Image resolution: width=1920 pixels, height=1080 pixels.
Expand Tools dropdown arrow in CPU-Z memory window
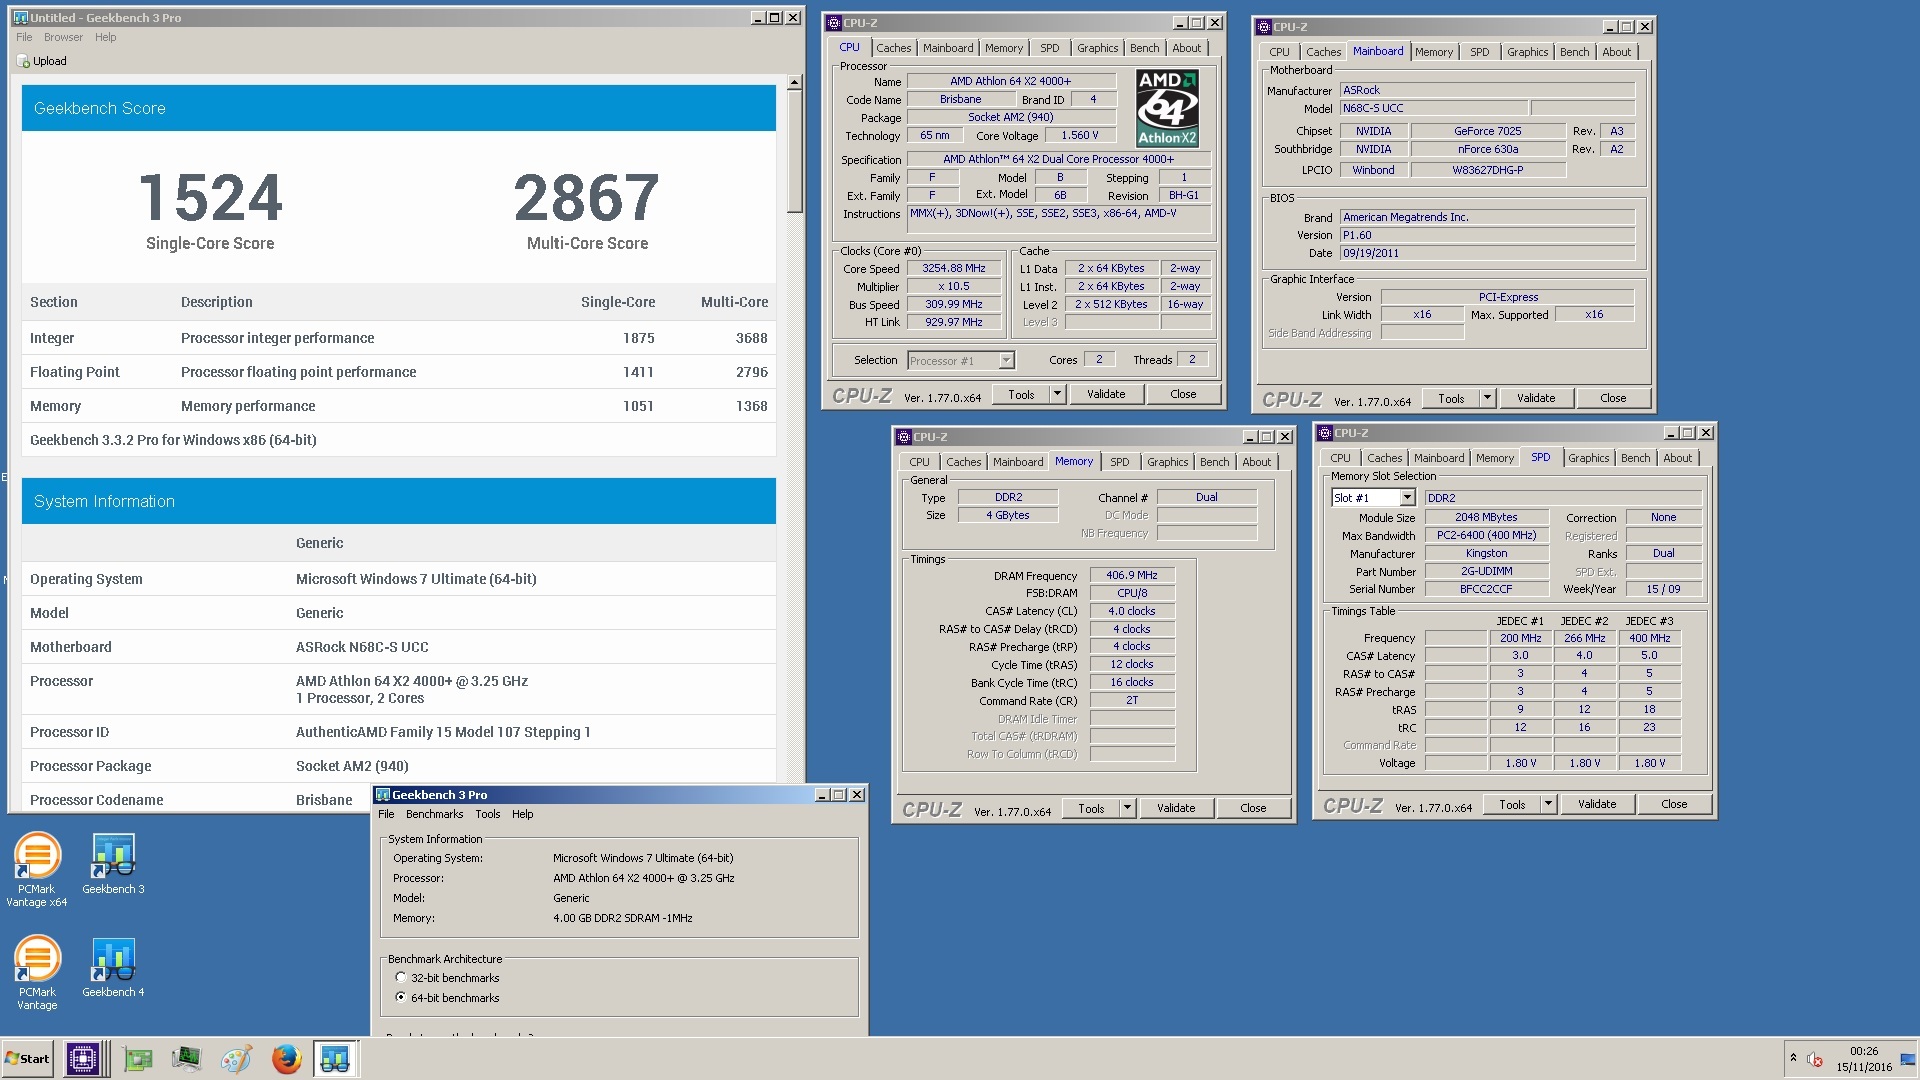point(1127,808)
